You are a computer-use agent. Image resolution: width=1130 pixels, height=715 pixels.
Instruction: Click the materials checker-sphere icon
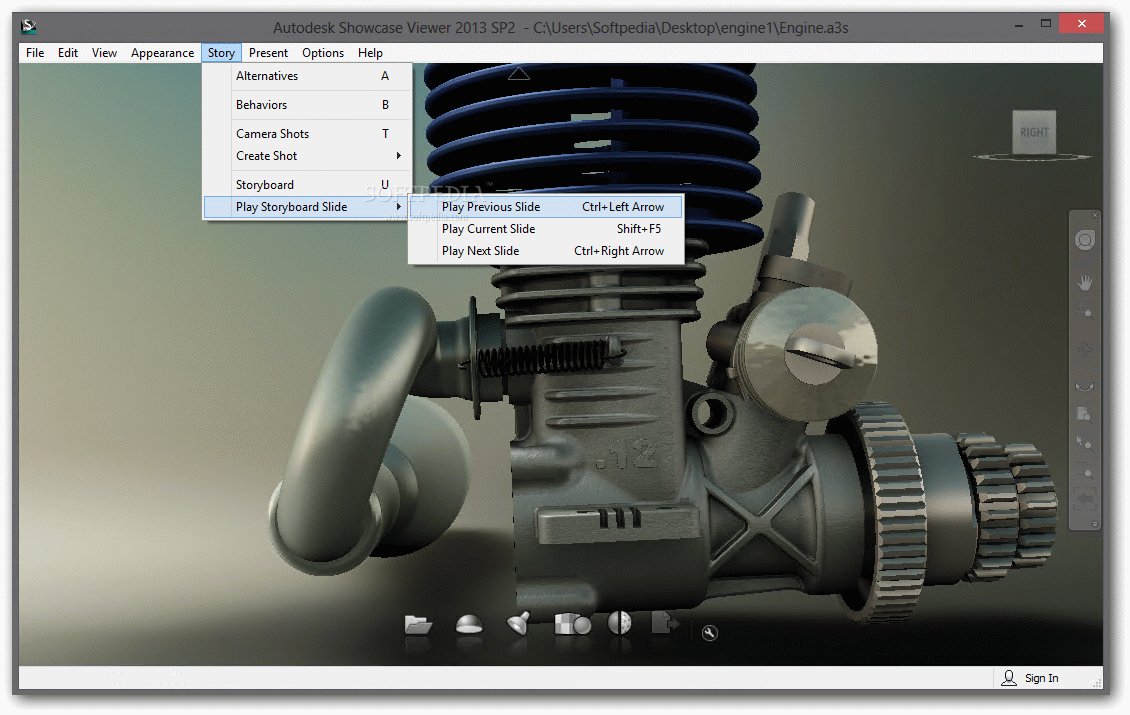572,623
